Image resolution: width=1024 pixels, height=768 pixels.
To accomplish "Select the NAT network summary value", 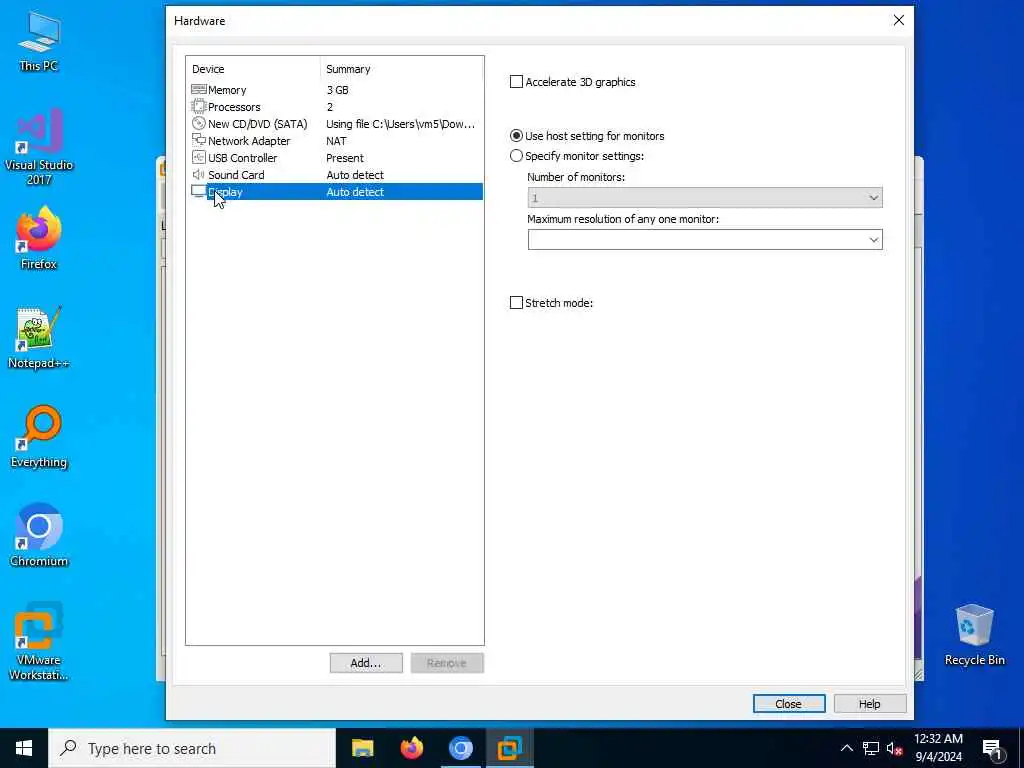I will pyautogui.click(x=336, y=141).
